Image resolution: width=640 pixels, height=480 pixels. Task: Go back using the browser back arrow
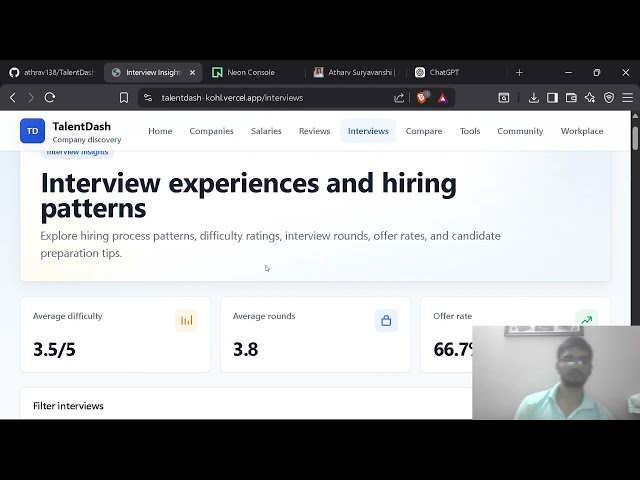pos(13,98)
